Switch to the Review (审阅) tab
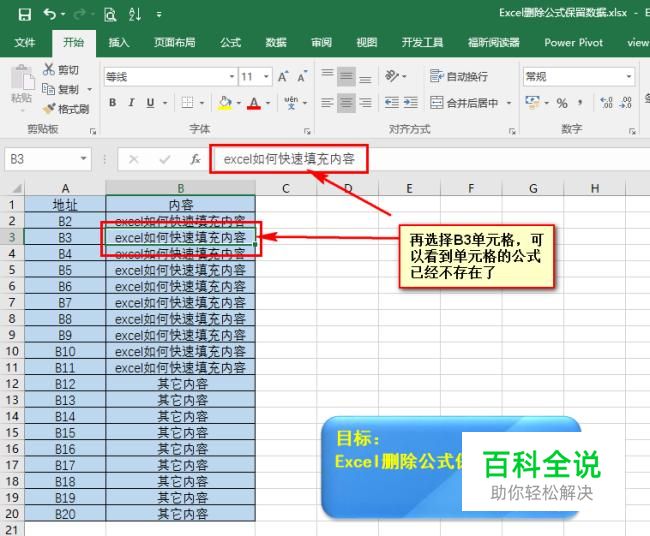The width and height of the screenshot is (650, 536). pos(321,42)
